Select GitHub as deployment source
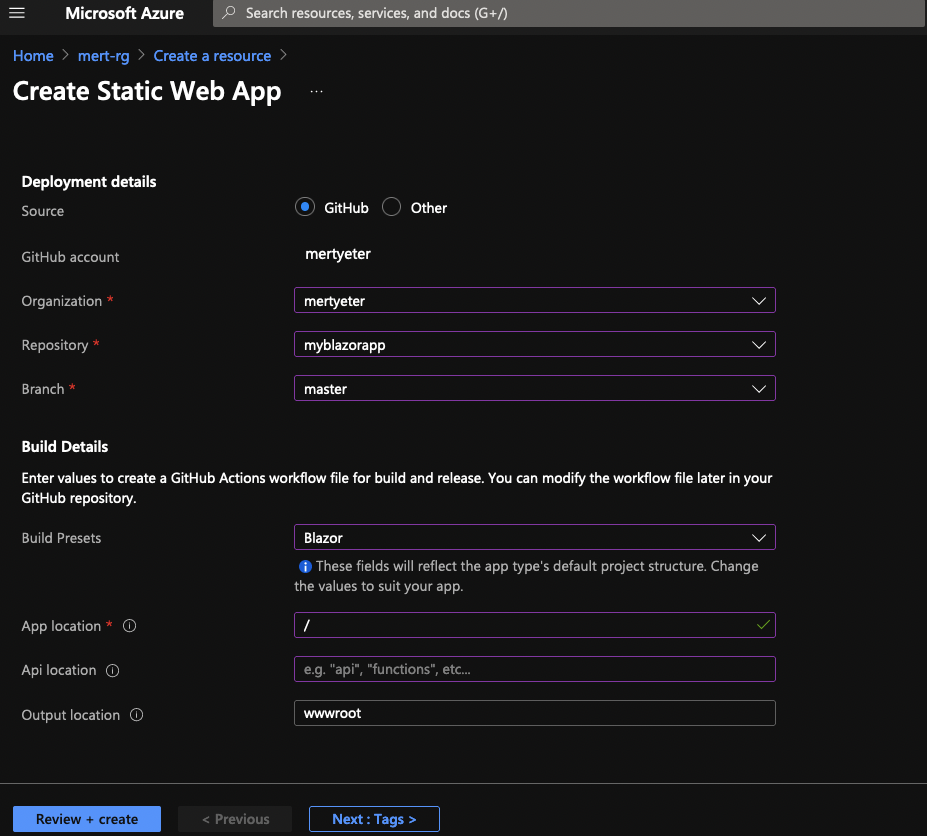This screenshot has height=836, width=927. [x=305, y=207]
